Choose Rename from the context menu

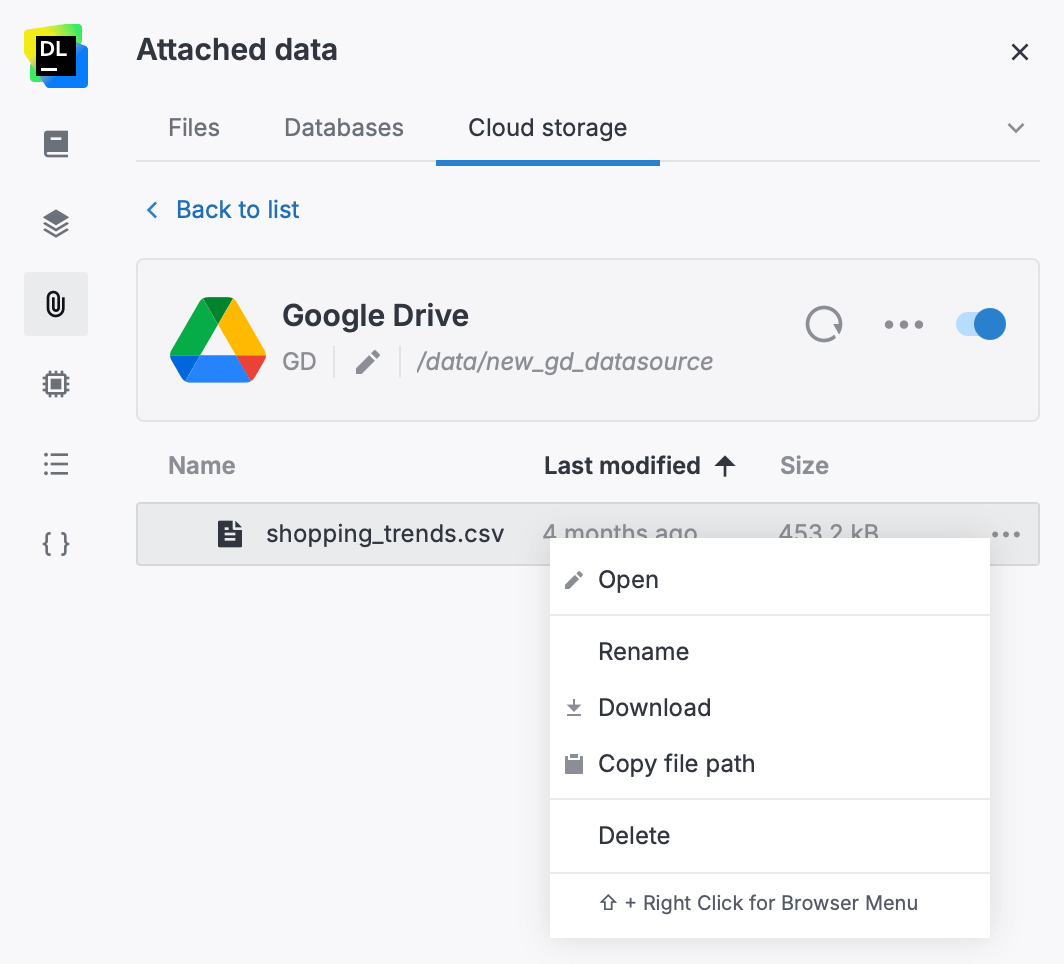pos(643,651)
